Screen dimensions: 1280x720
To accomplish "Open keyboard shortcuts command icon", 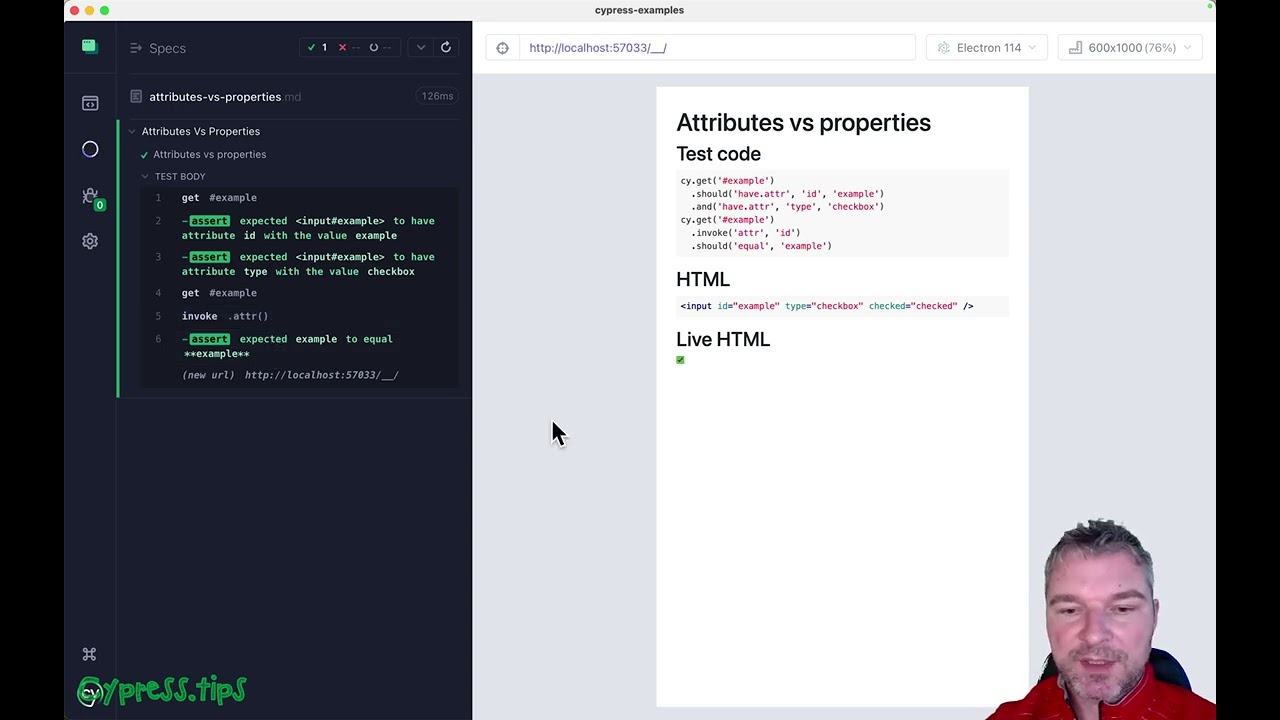I will coord(89,654).
